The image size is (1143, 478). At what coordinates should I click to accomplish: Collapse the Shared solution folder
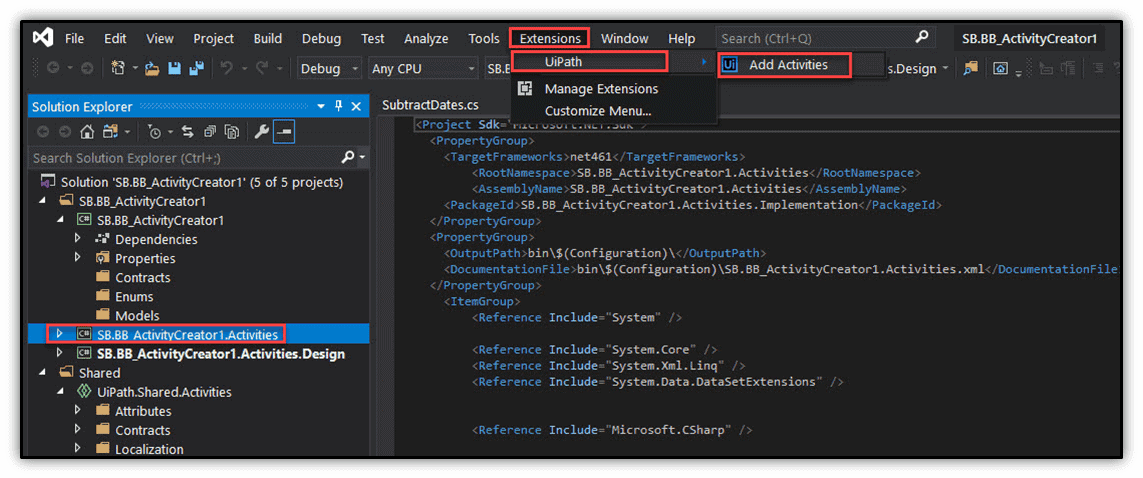click(x=42, y=372)
